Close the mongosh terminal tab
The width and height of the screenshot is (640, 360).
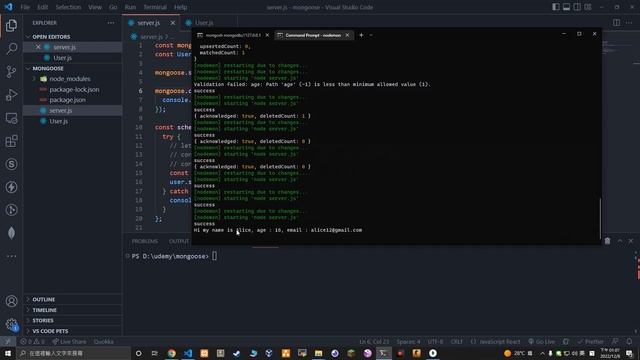click(x=267, y=35)
